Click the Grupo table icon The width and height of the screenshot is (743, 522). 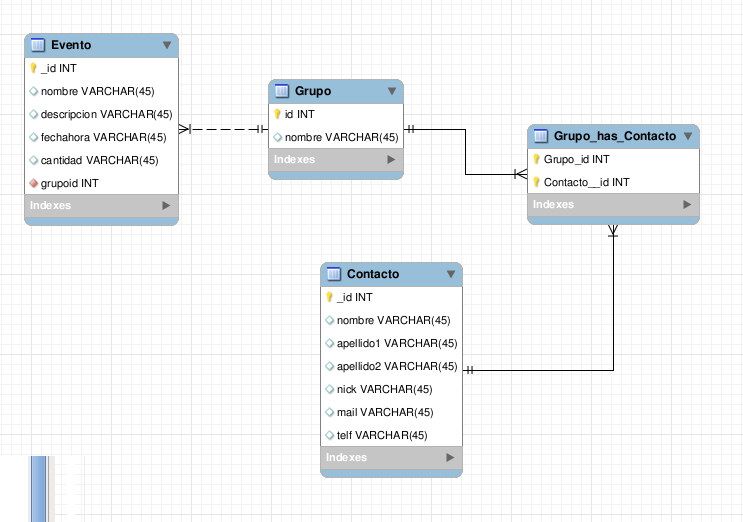282,91
